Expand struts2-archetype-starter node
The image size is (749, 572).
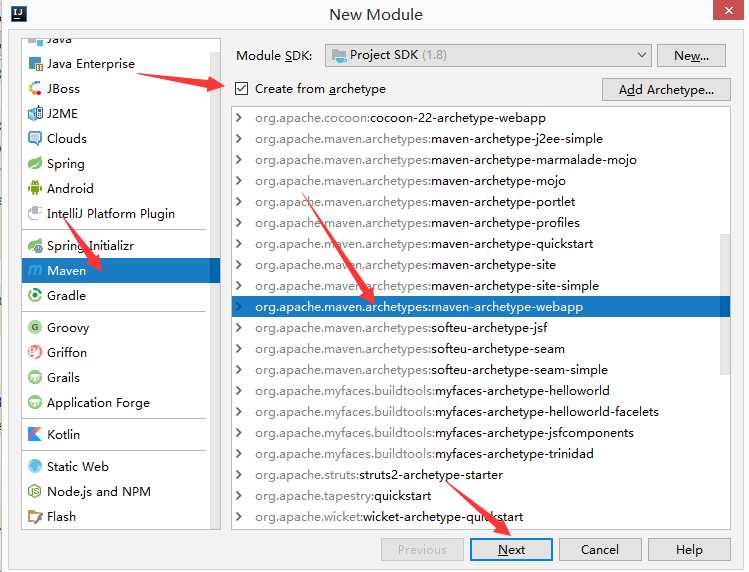(x=239, y=475)
